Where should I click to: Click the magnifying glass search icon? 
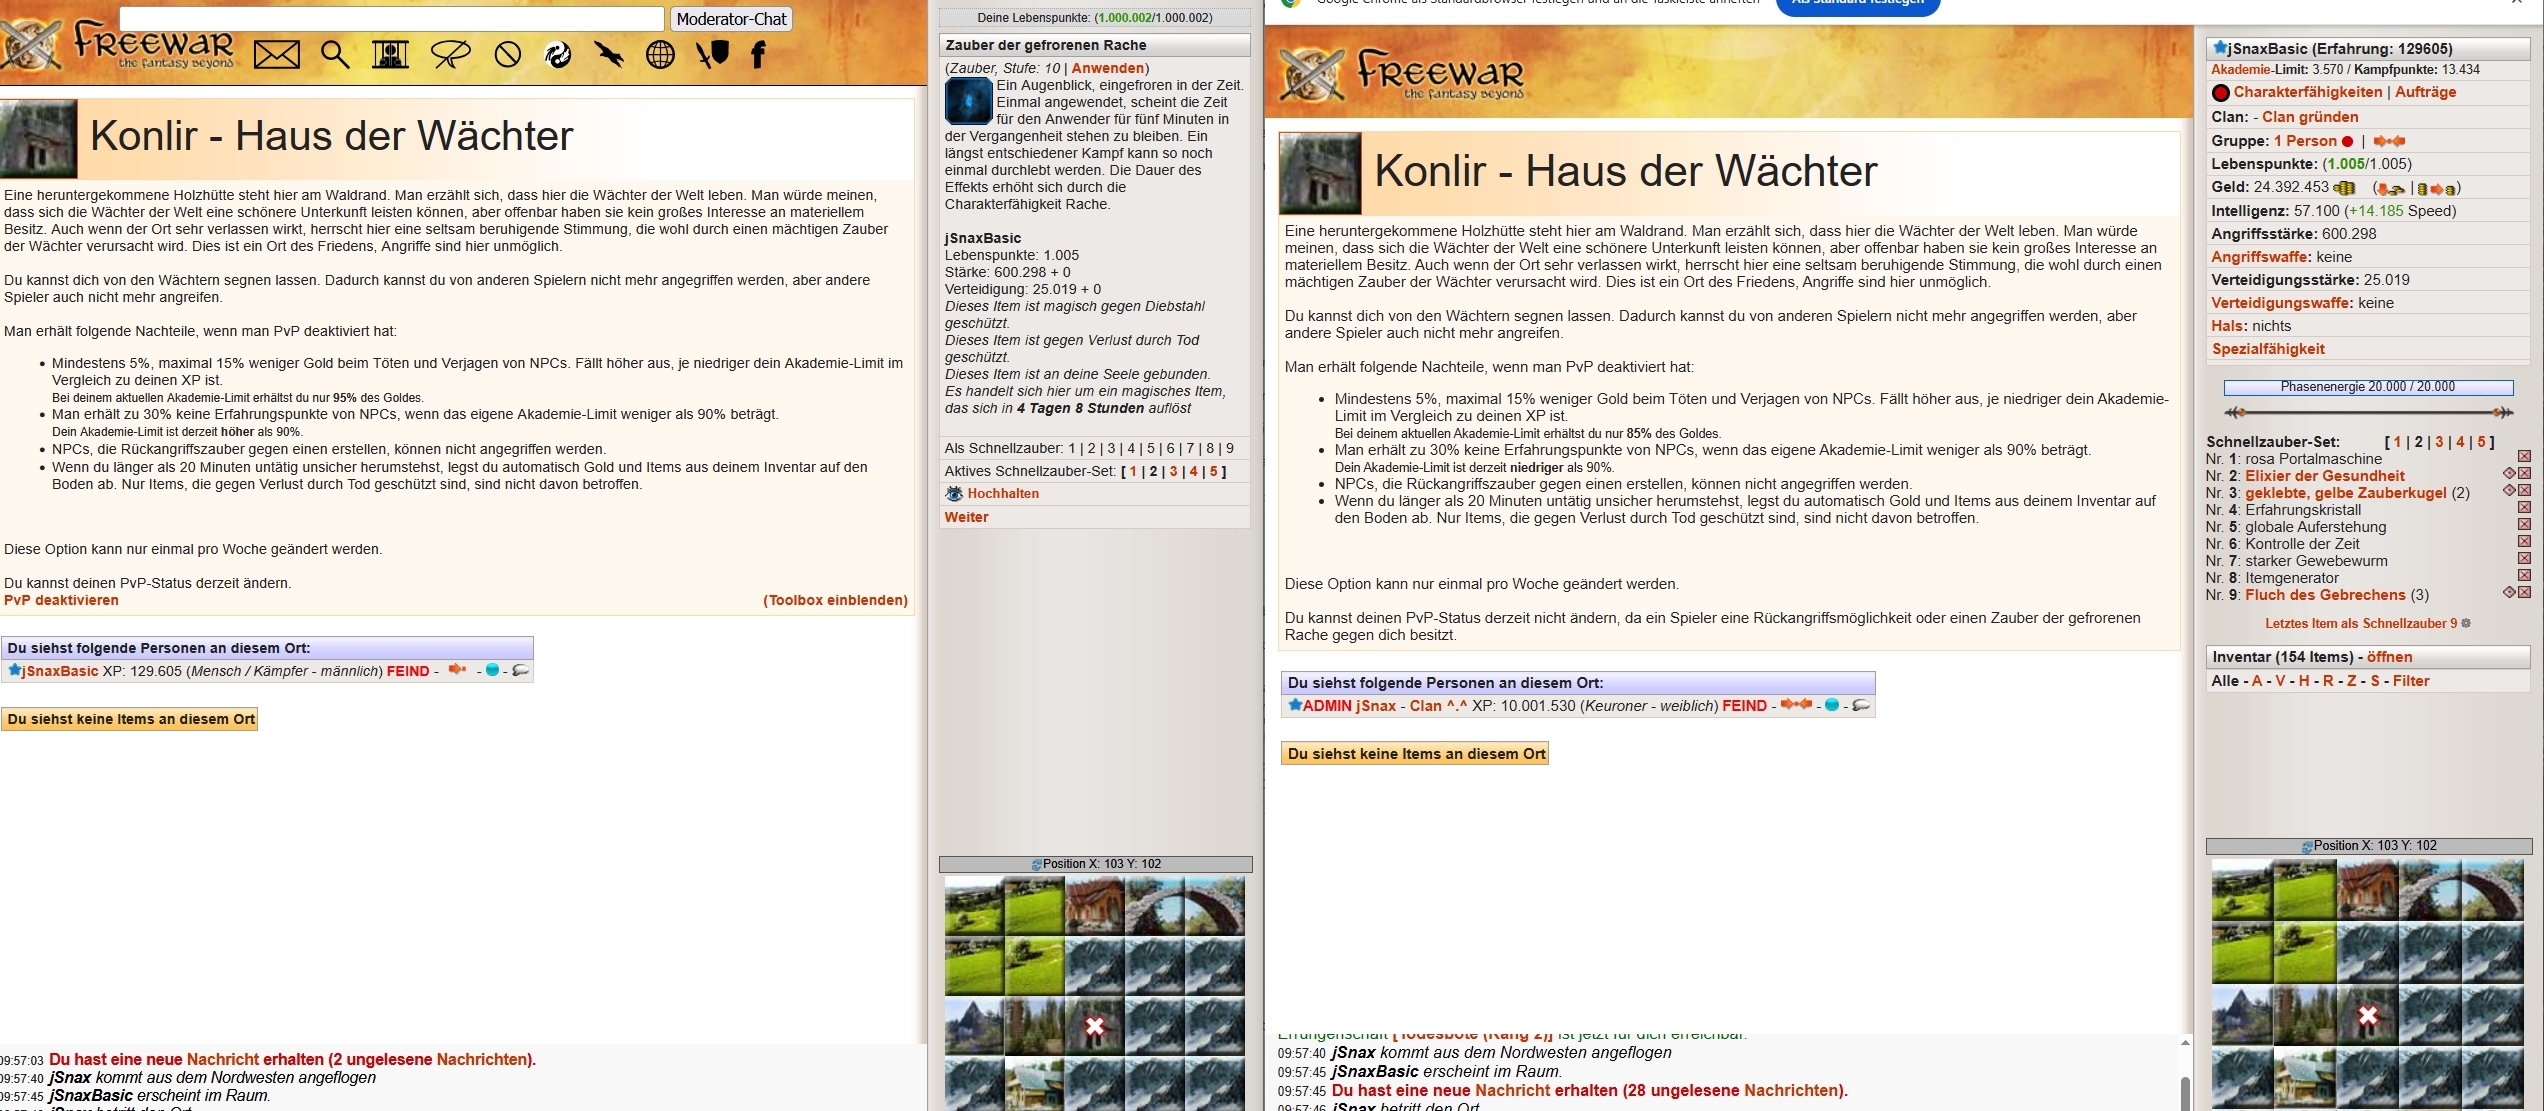(335, 55)
